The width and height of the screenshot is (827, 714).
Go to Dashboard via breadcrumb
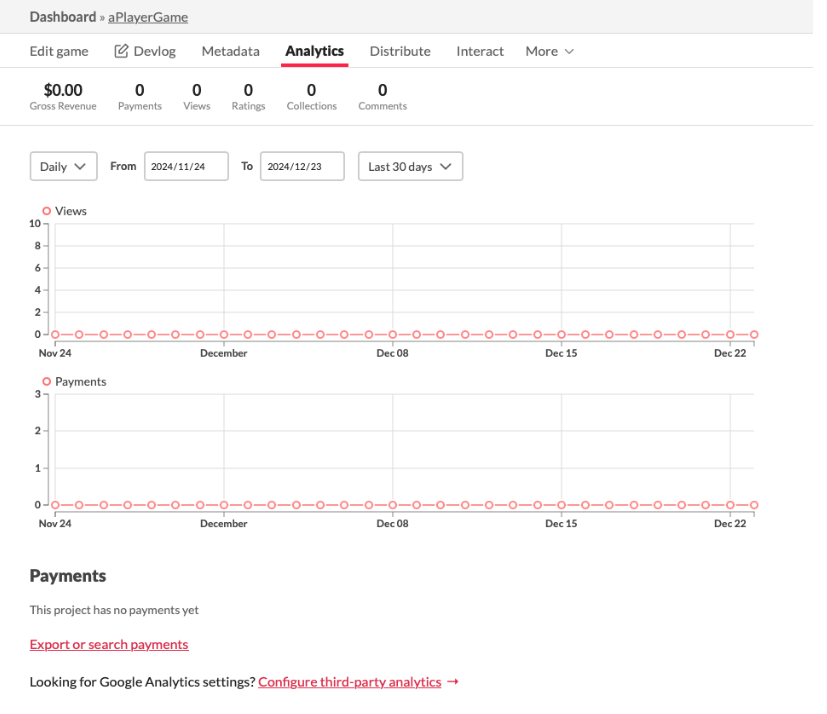[x=62, y=17]
